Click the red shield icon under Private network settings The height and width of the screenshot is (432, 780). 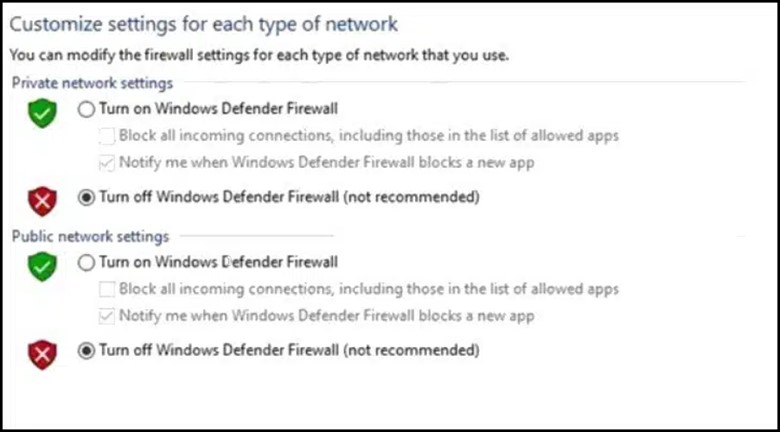[42, 201]
